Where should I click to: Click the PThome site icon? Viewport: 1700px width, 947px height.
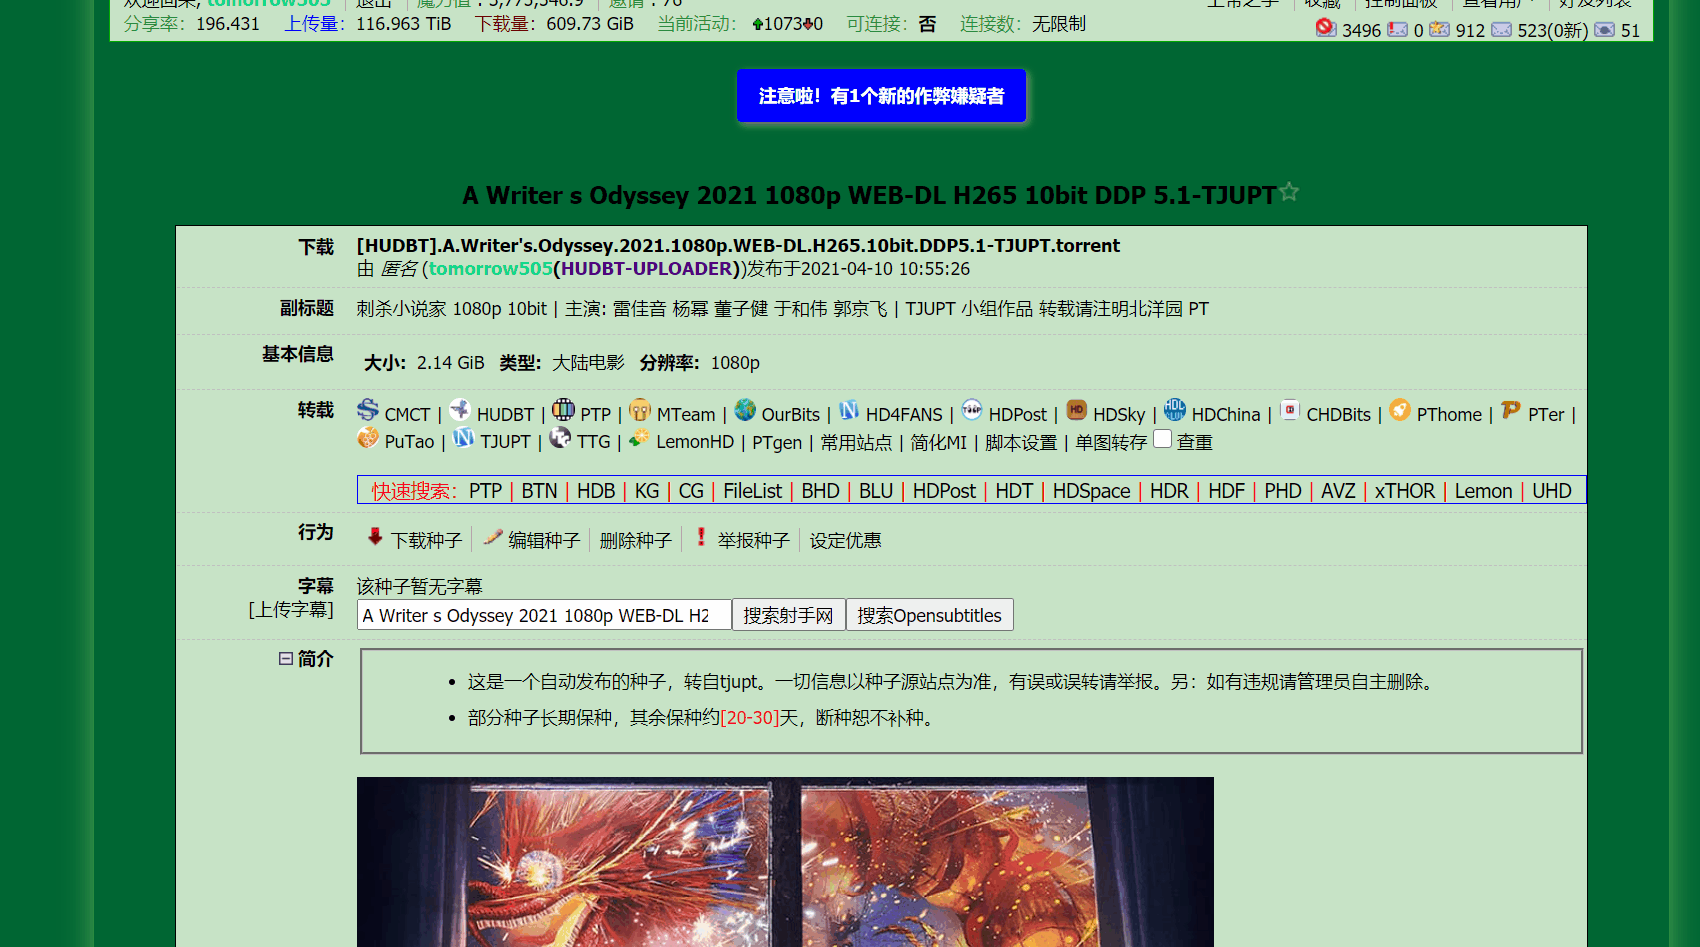(x=1400, y=409)
